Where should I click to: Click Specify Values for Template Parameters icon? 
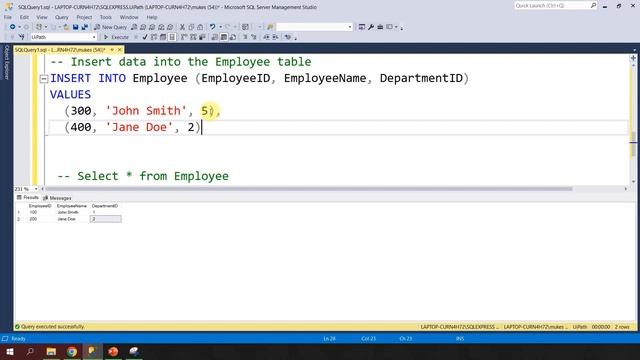pos(288,37)
